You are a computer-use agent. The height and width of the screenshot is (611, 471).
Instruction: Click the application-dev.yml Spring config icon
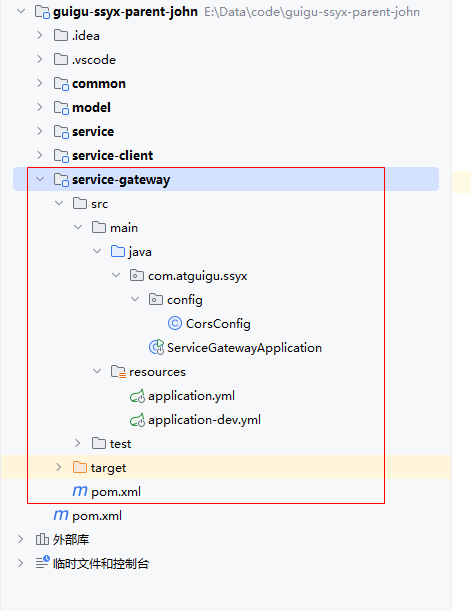click(137, 420)
